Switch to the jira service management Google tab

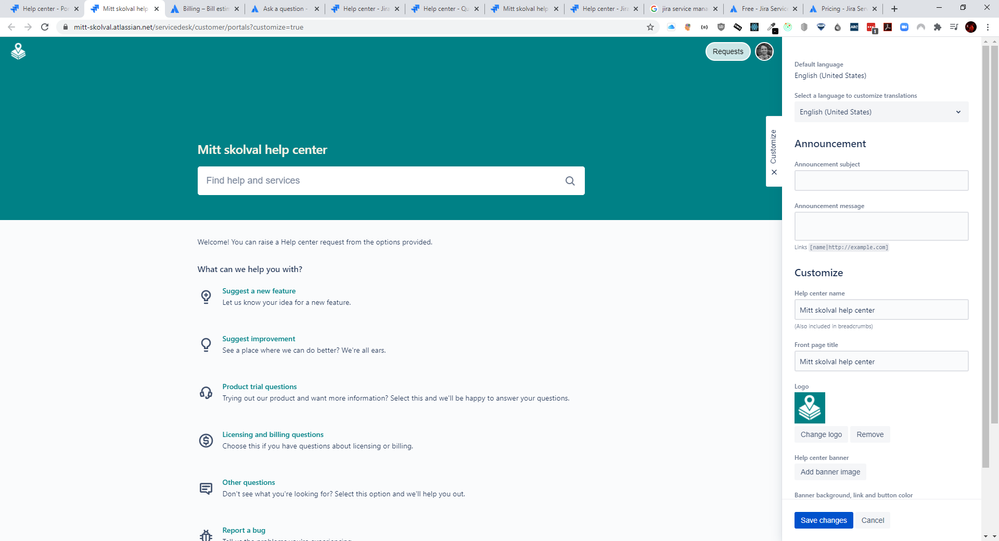(684, 9)
